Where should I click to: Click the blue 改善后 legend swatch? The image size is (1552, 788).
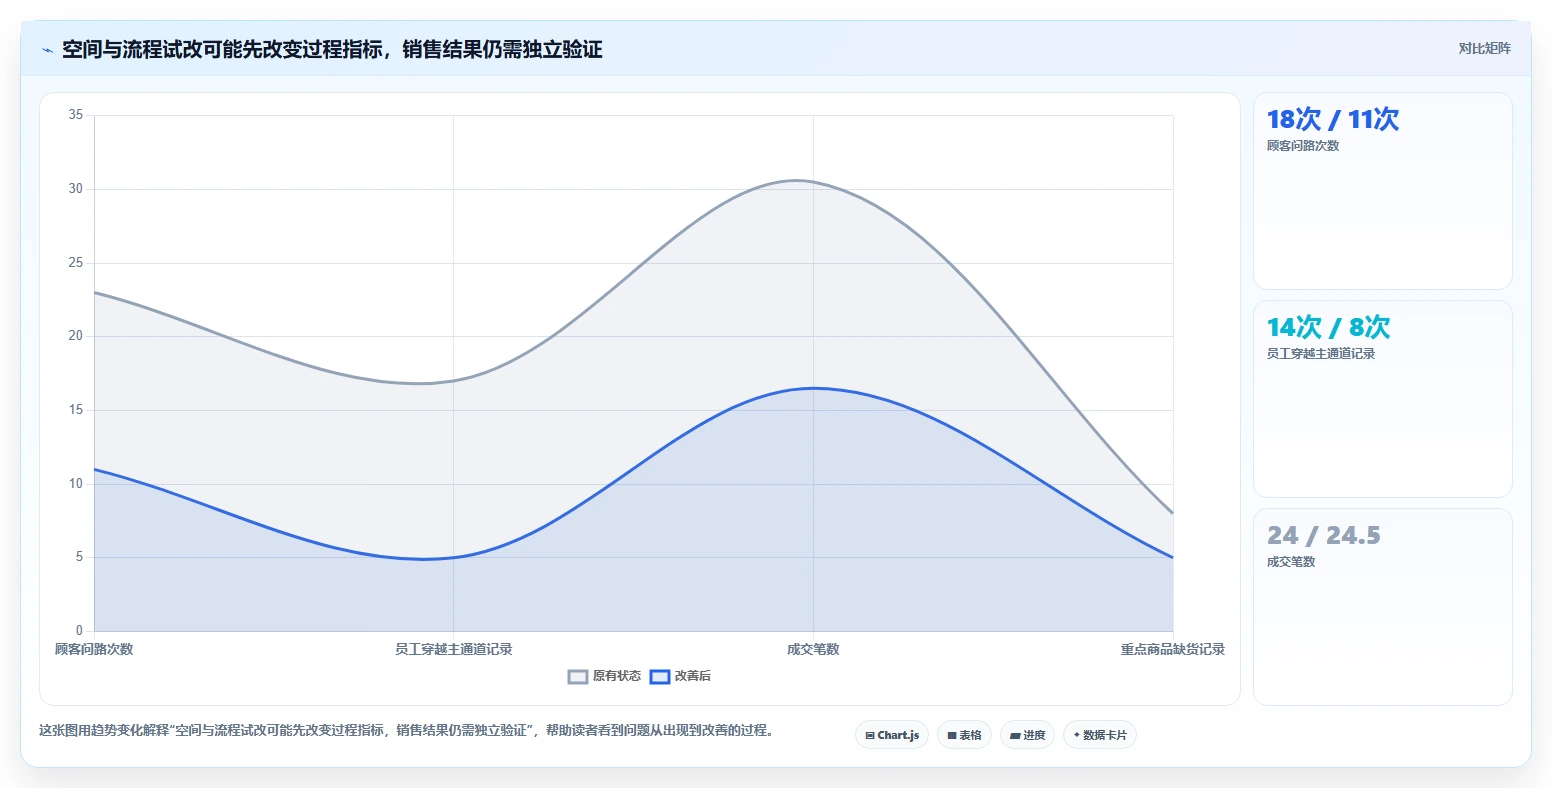tap(660, 676)
